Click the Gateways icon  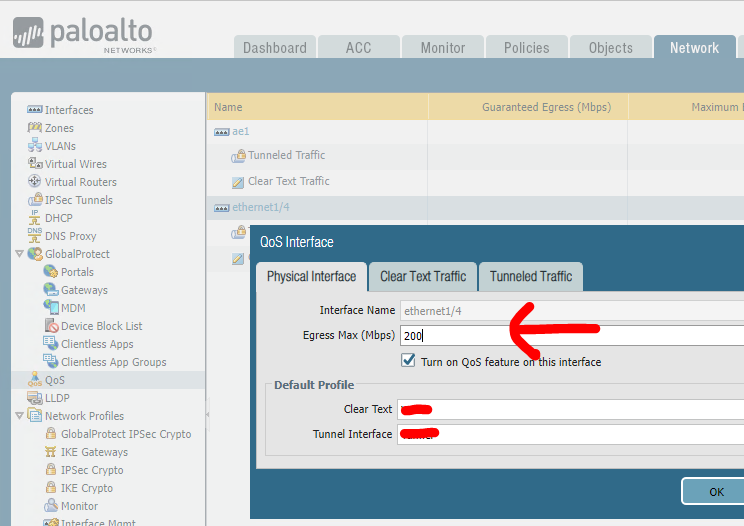(x=51, y=289)
